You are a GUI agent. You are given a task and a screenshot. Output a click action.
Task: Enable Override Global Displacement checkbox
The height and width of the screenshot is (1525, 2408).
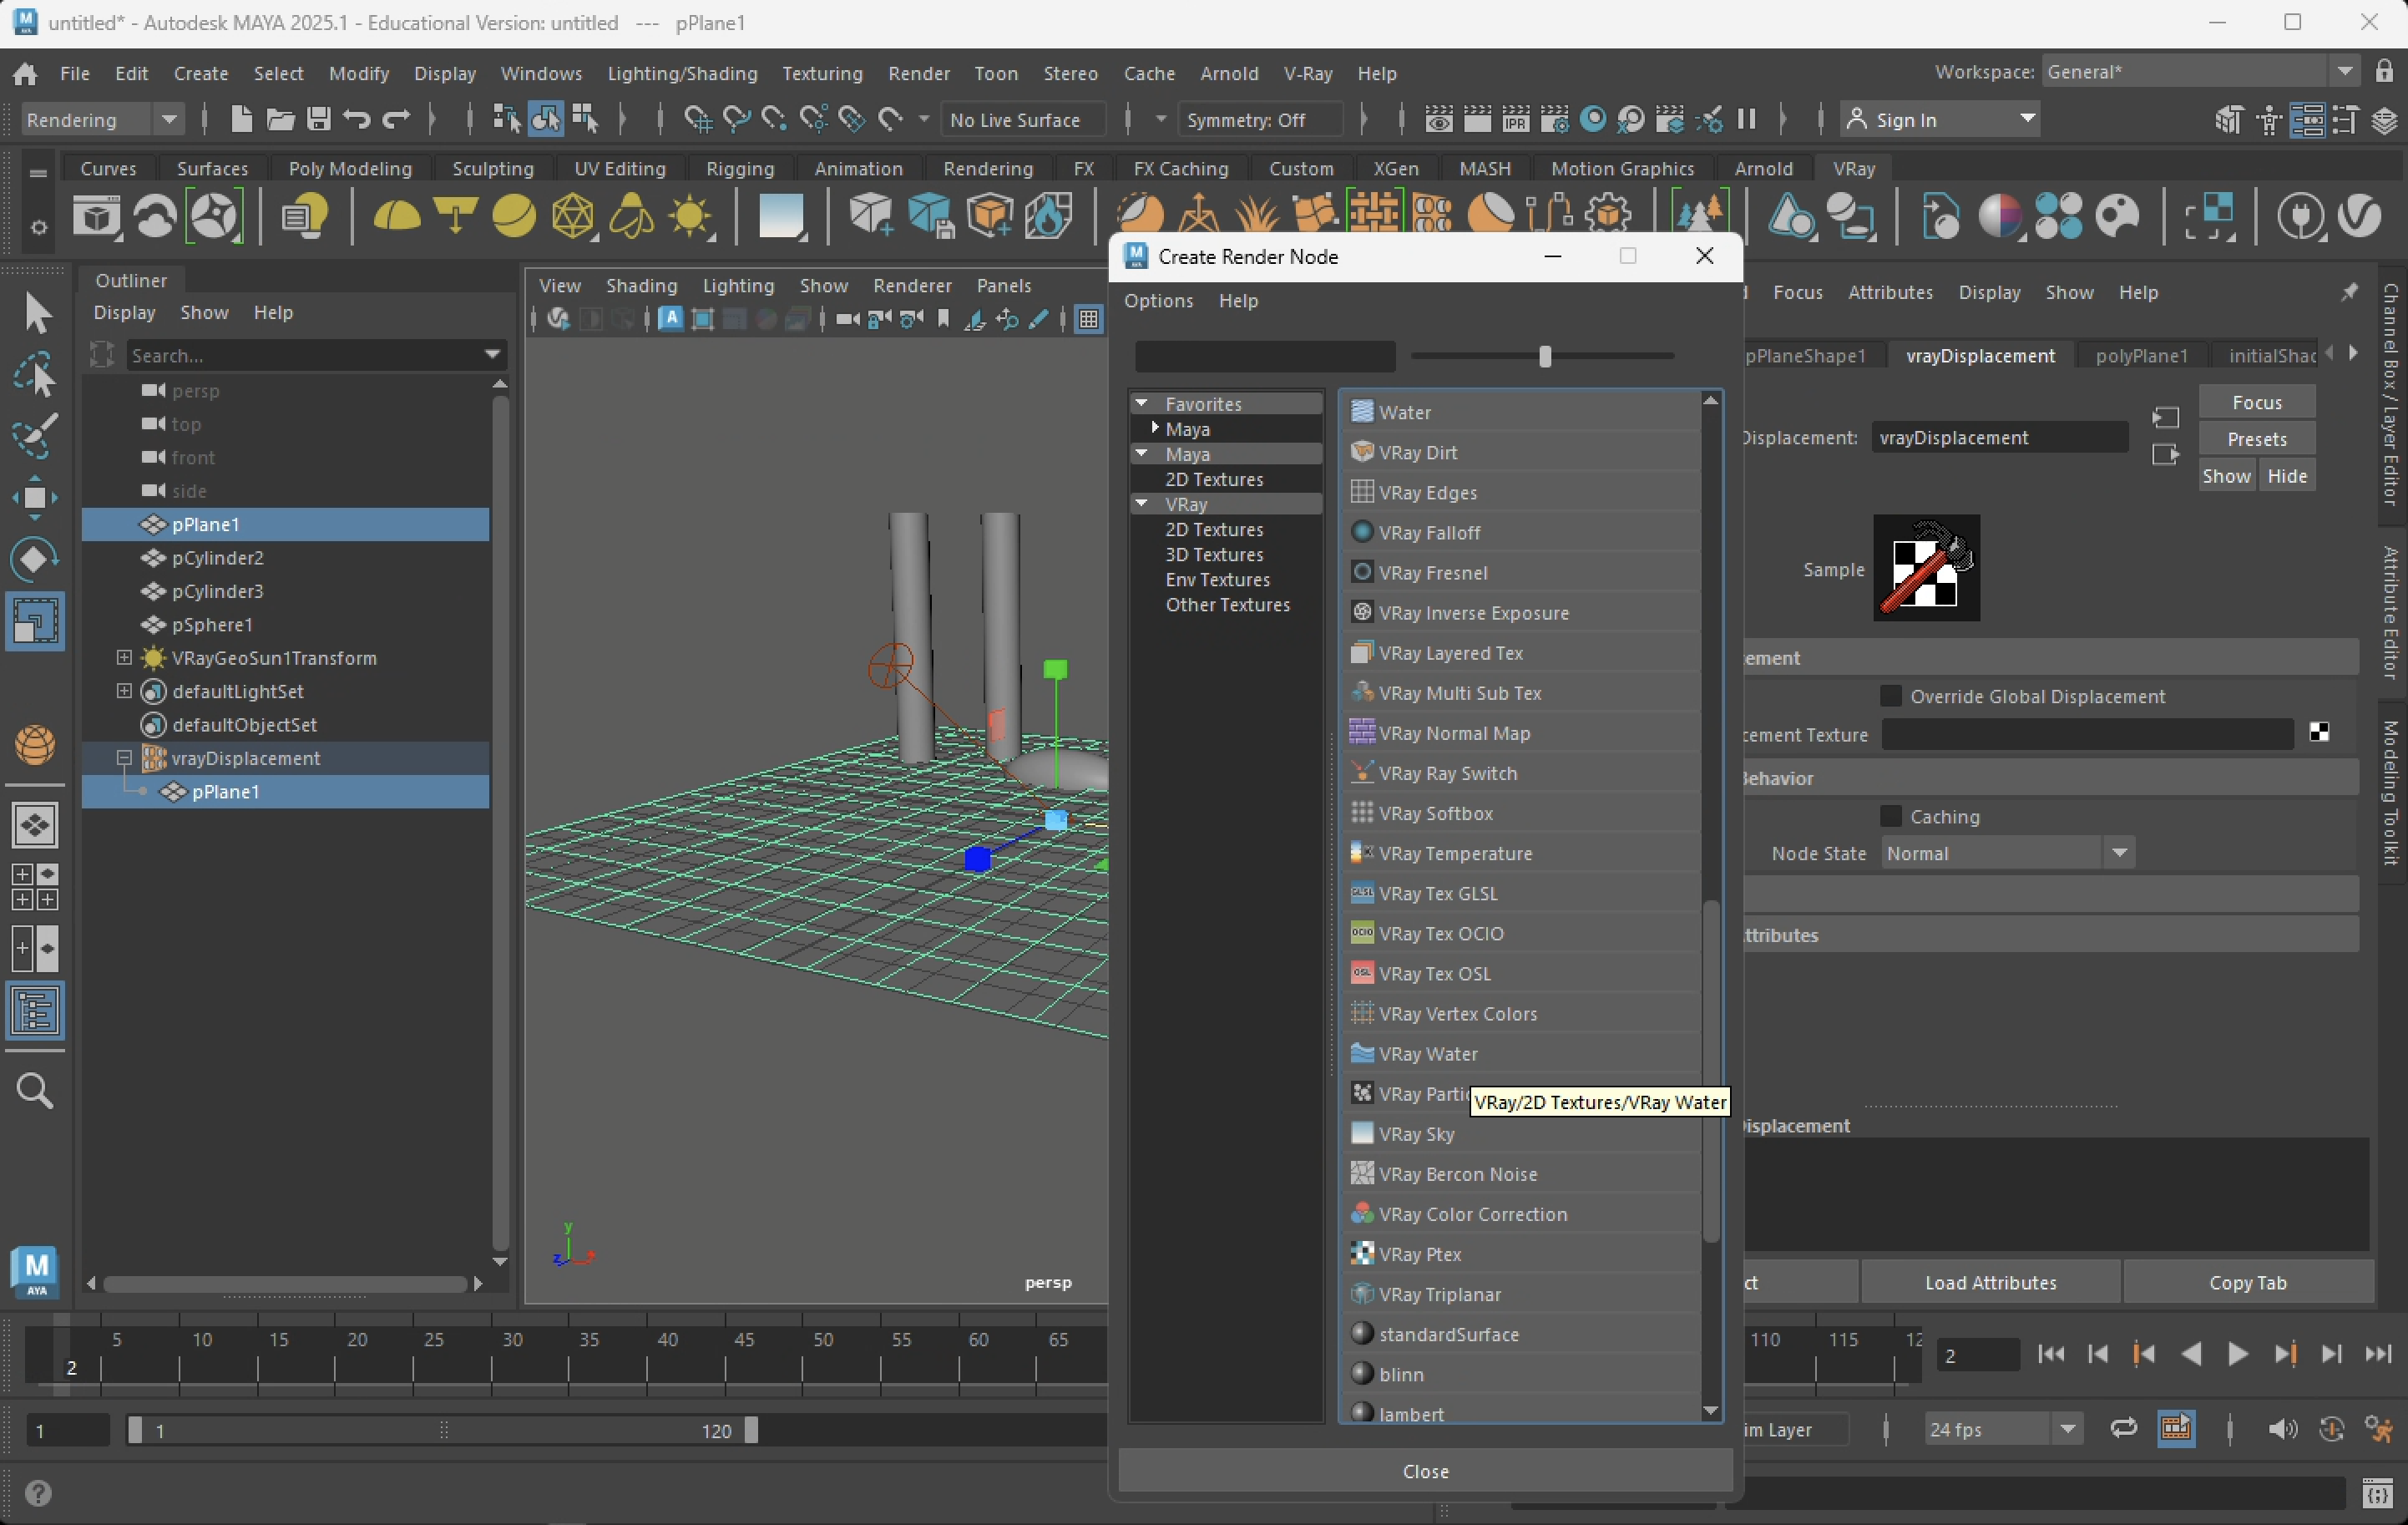pos(1890,696)
